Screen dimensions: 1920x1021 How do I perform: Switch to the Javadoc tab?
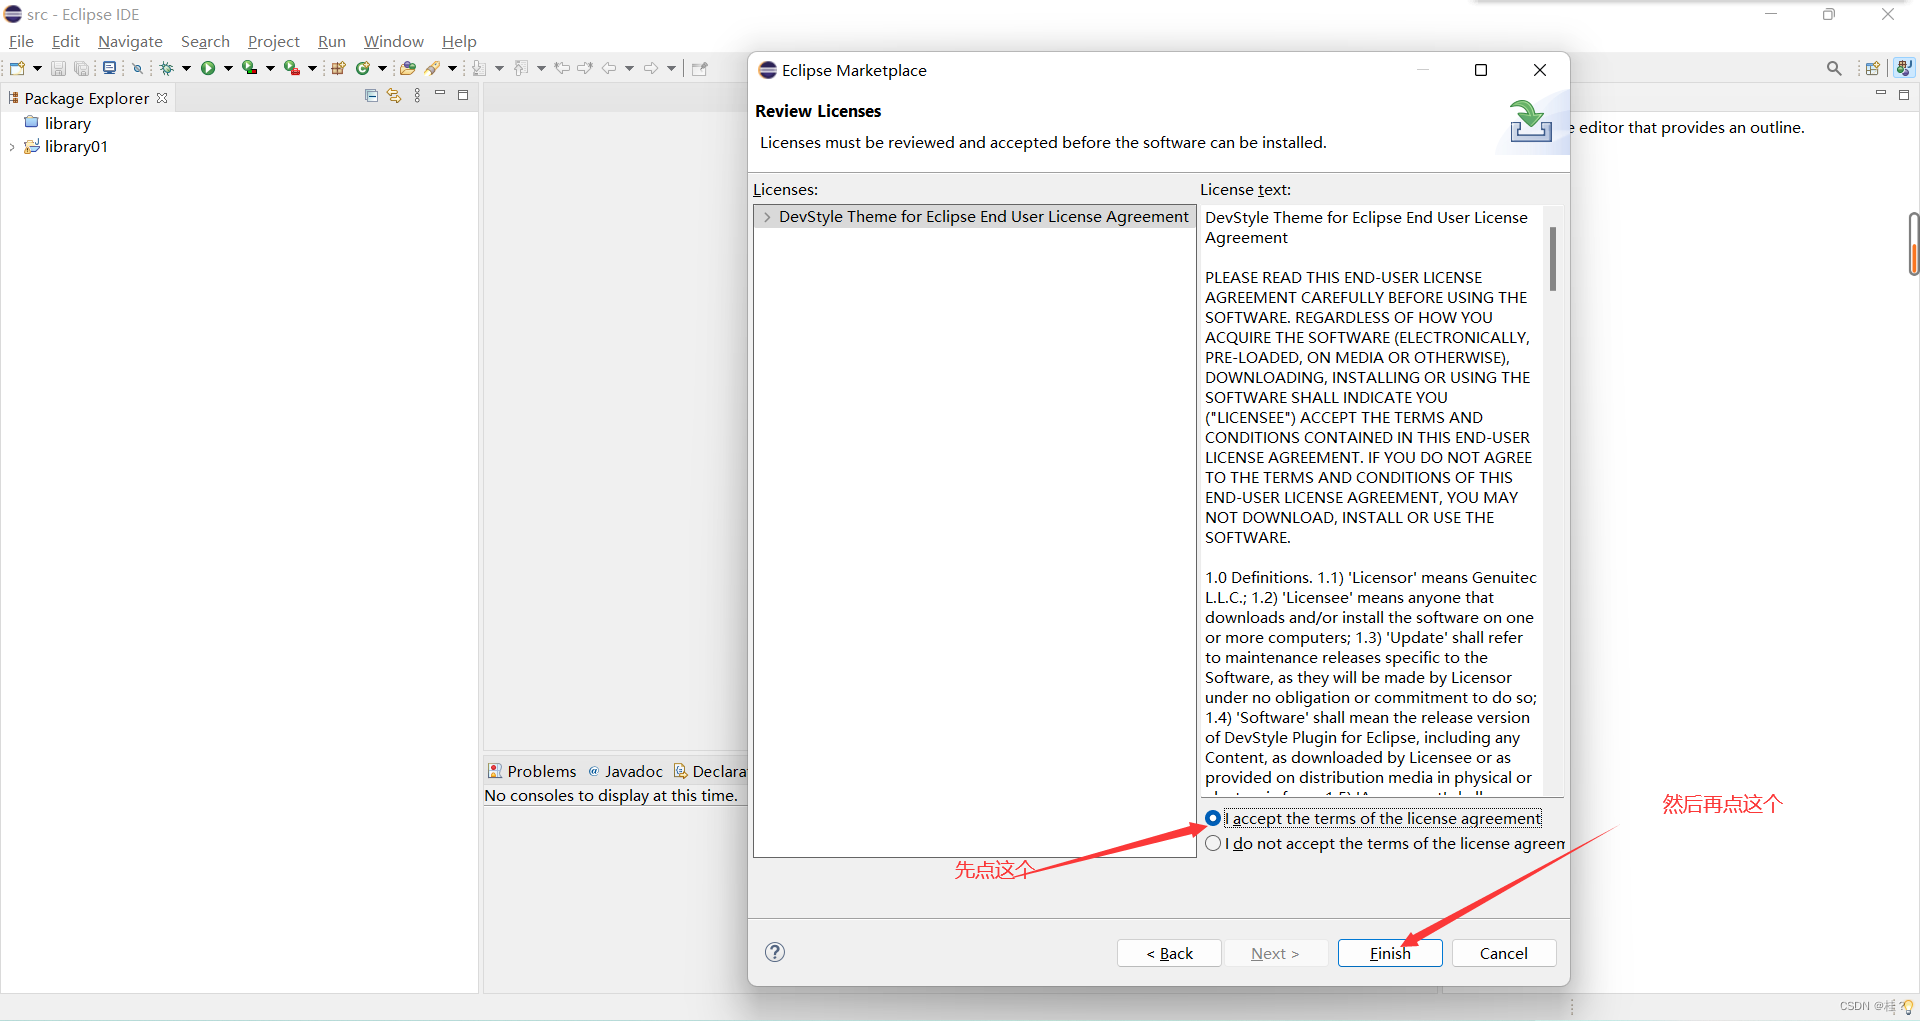point(625,771)
